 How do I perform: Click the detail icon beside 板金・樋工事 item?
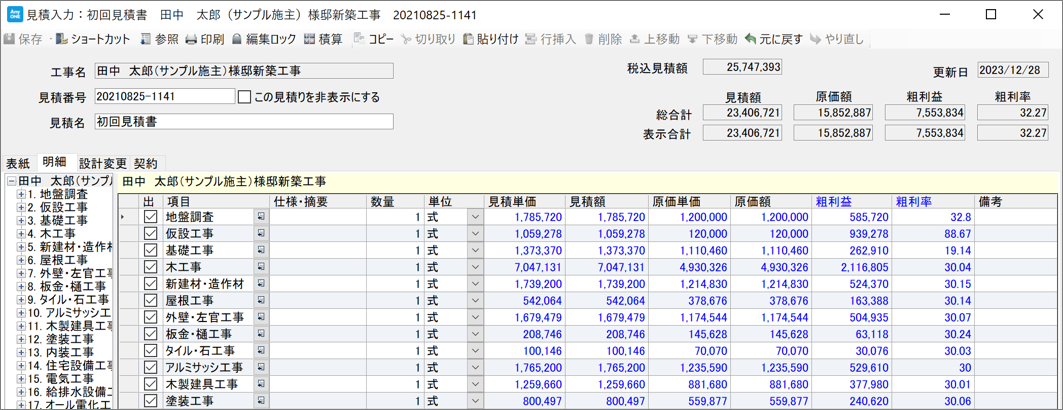point(260,334)
